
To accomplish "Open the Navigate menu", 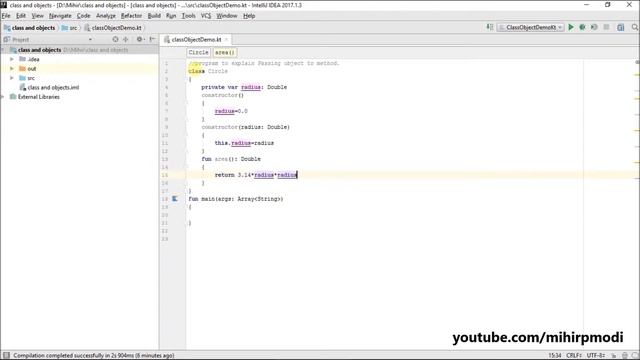I will 60,16.
